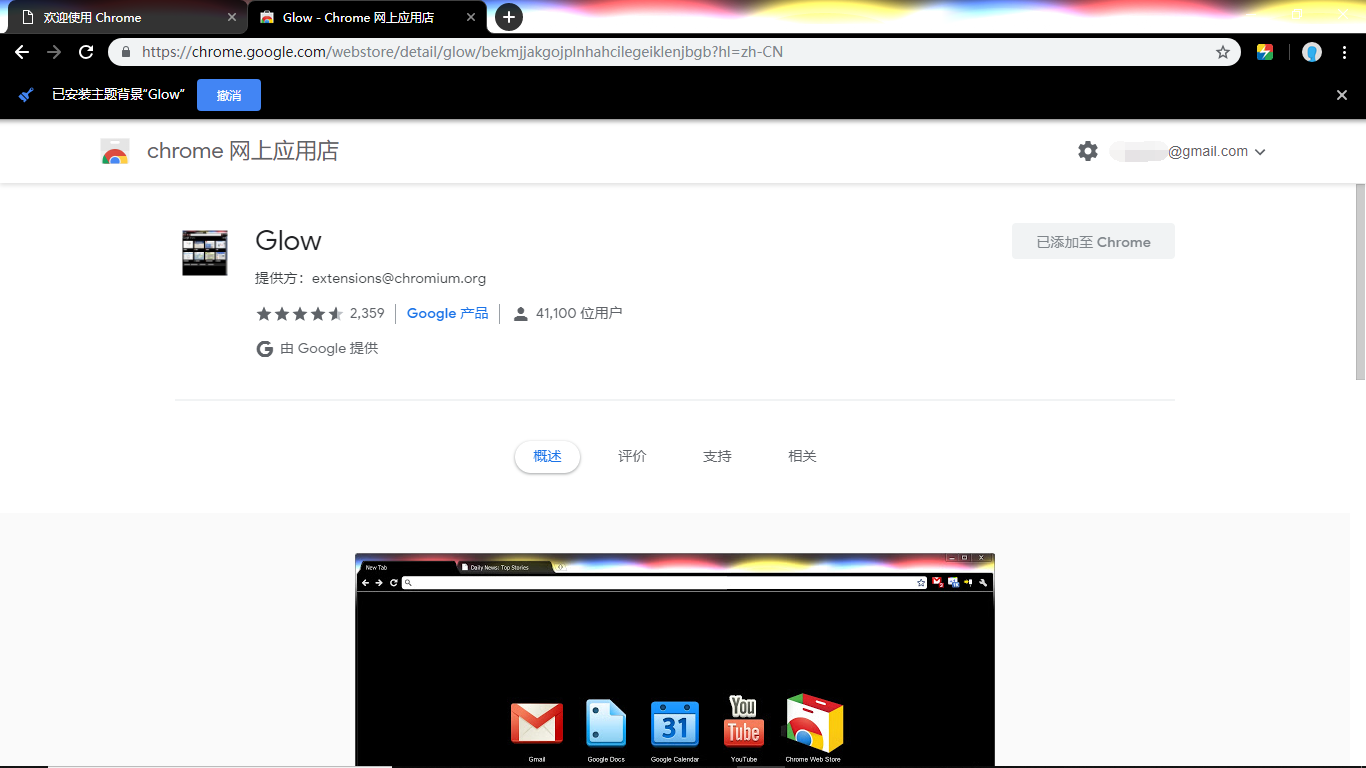Viewport: 1366px width, 768px height.
Task: Open the Chrome three-dot menu
Action: [1344, 52]
